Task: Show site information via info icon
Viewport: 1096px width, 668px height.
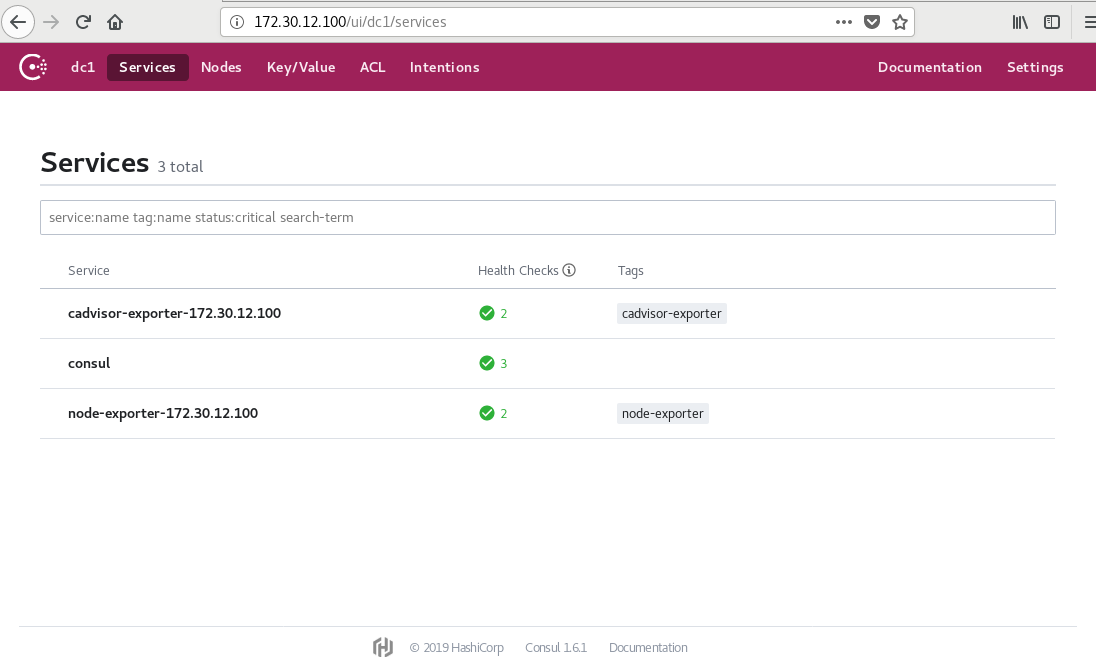Action: coord(237,22)
